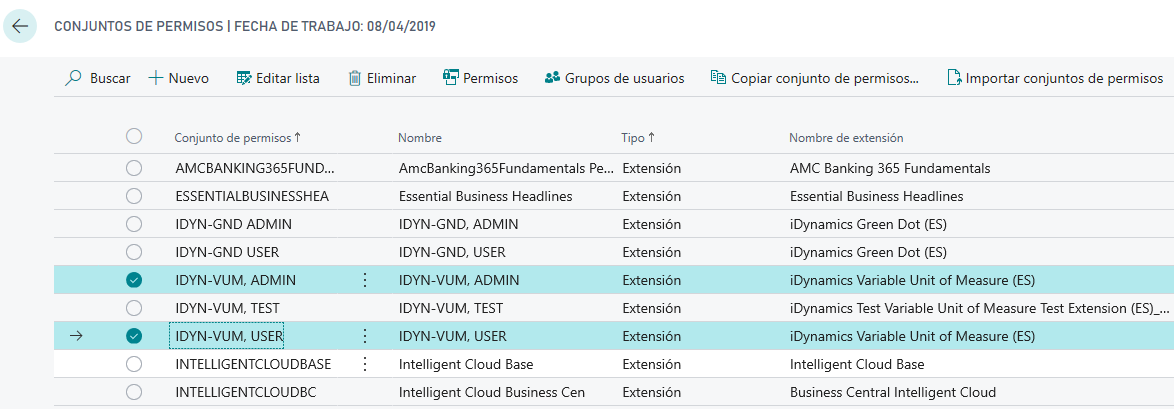Select the INTELLIGENTCLOUDBASE row checkbox
The width and height of the screenshot is (1174, 409).
tap(134, 364)
